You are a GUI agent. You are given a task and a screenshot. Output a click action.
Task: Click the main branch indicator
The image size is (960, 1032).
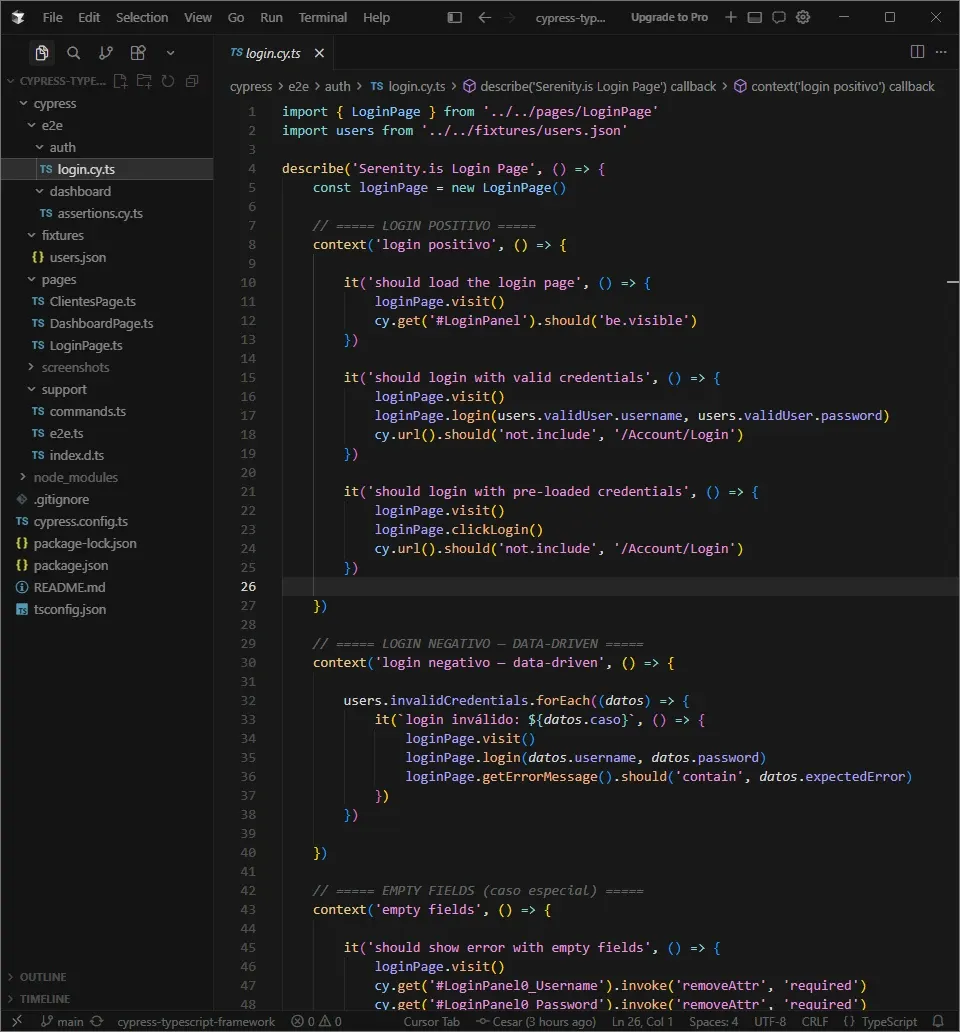[x=63, y=1021]
